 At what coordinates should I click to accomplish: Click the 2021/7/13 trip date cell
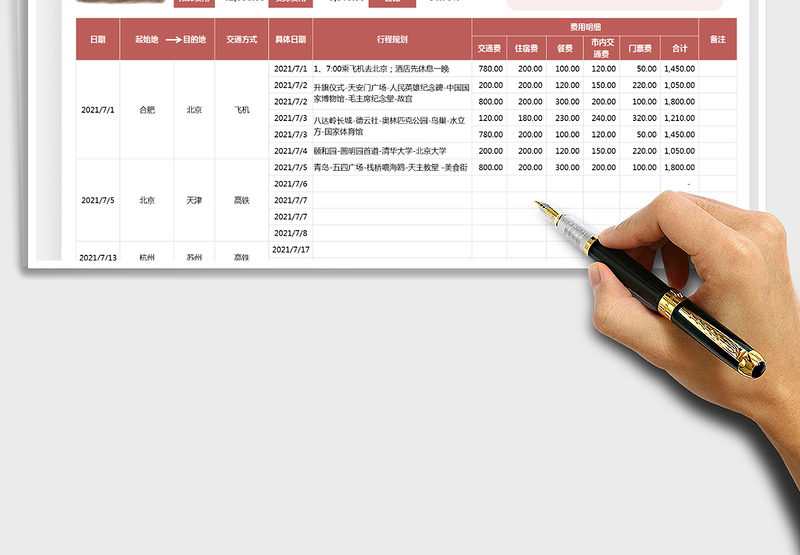98,257
